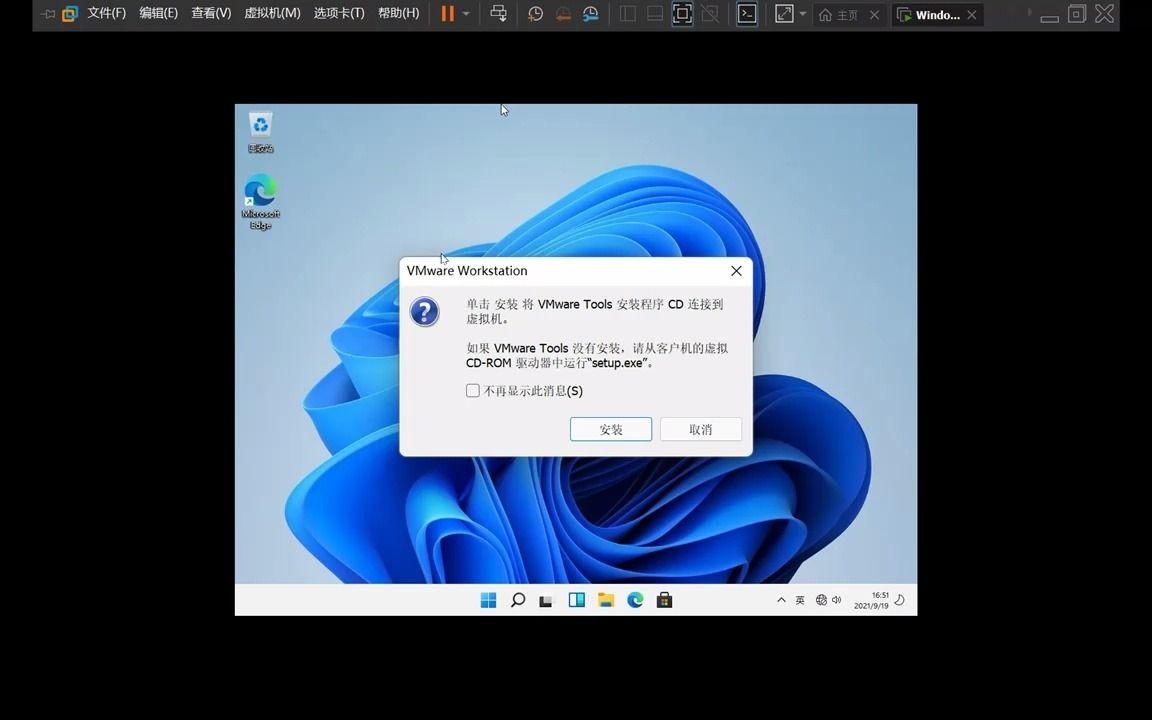1152x720 pixels.
Task: Select the Microsoft Edge desktop shortcut
Action: (x=261, y=201)
